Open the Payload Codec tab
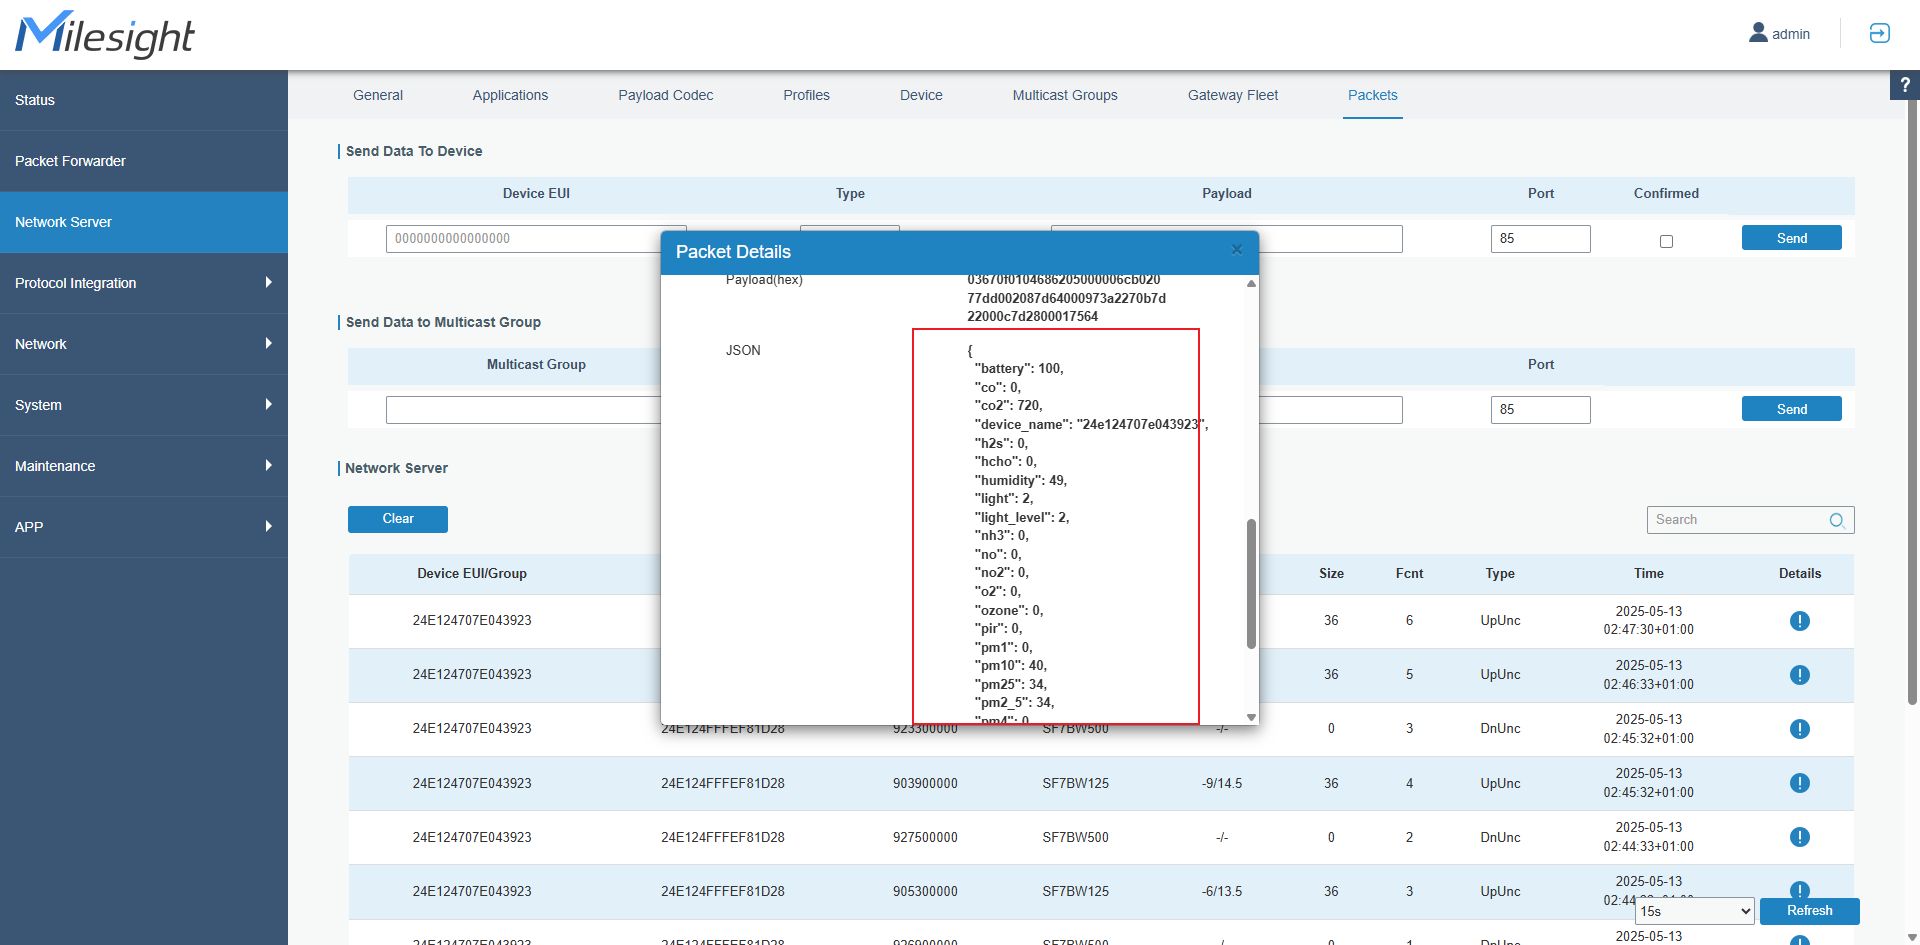Image resolution: width=1920 pixels, height=945 pixels. click(x=666, y=95)
